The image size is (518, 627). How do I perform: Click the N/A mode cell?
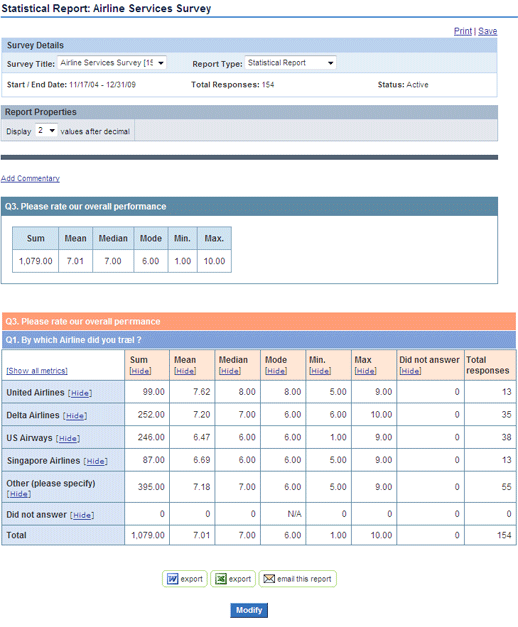(294, 514)
